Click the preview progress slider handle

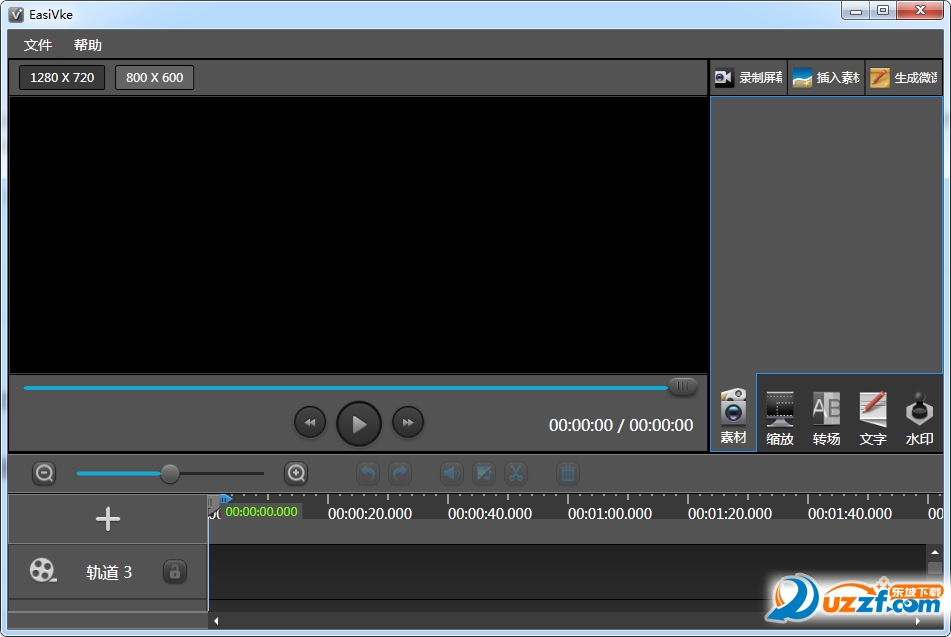pyautogui.click(x=682, y=386)
